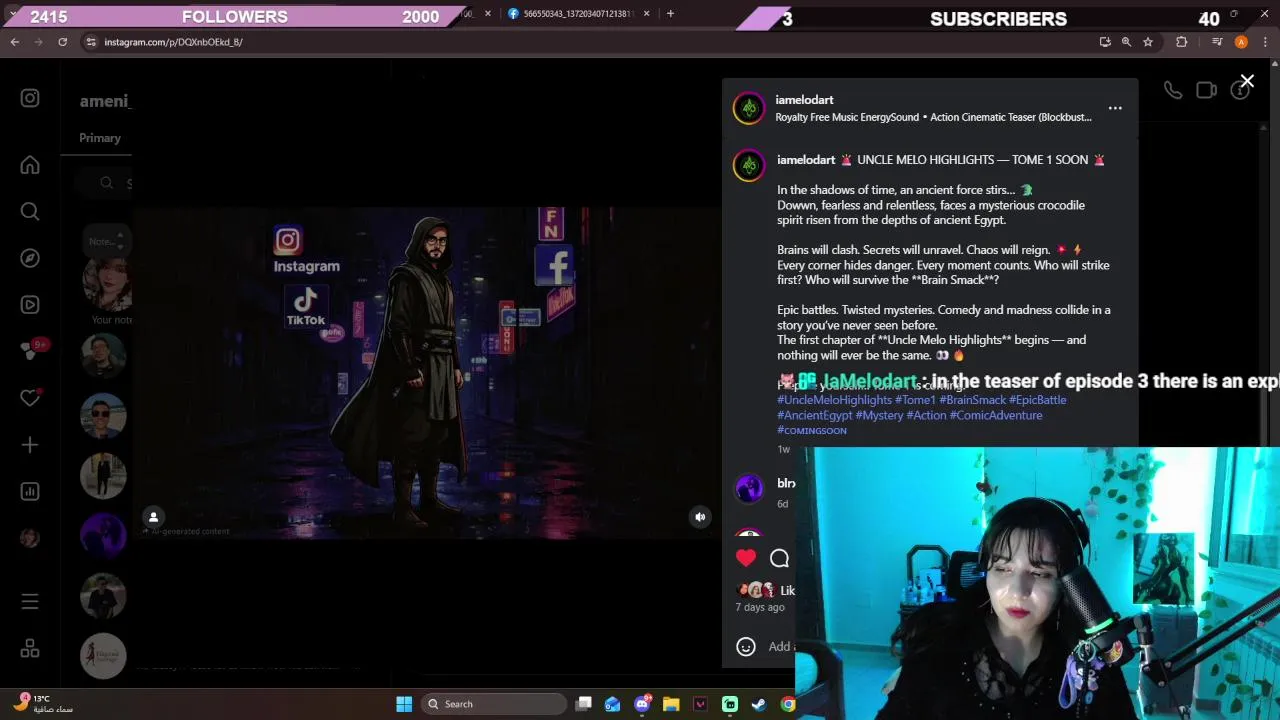This screenshot has width=1280, height=720.
Task: Open iamelodart avatar in post header
Action: point(749,108)
